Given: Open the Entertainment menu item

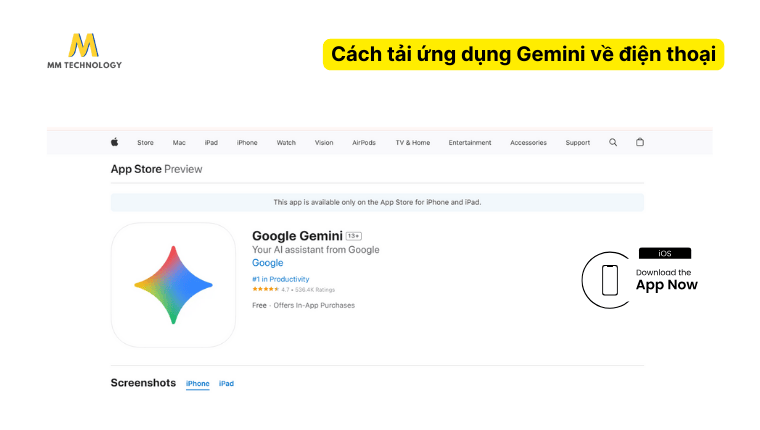Looking at the screenshot, I should click(x=470, y=143).
